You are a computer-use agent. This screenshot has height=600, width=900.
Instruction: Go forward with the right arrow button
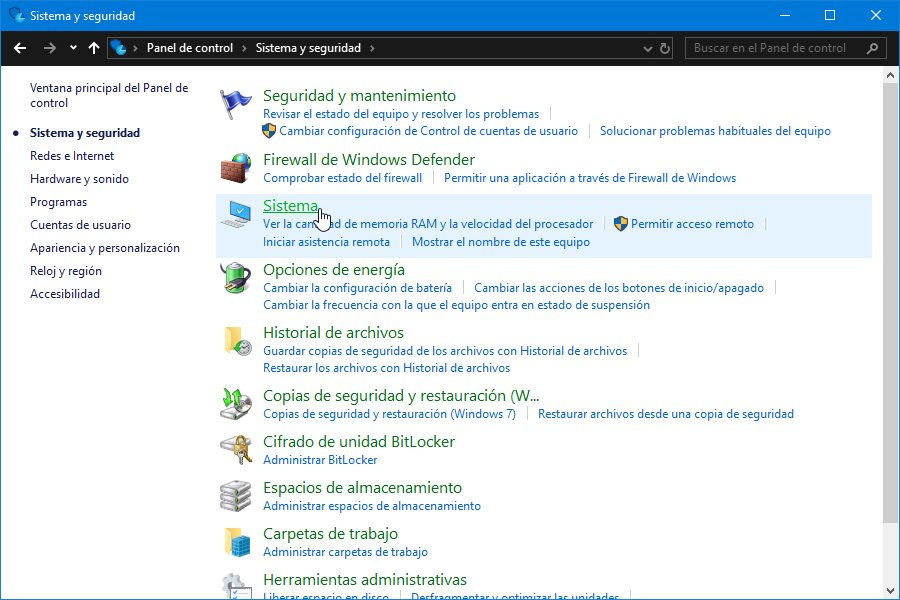tap(50, 48)
